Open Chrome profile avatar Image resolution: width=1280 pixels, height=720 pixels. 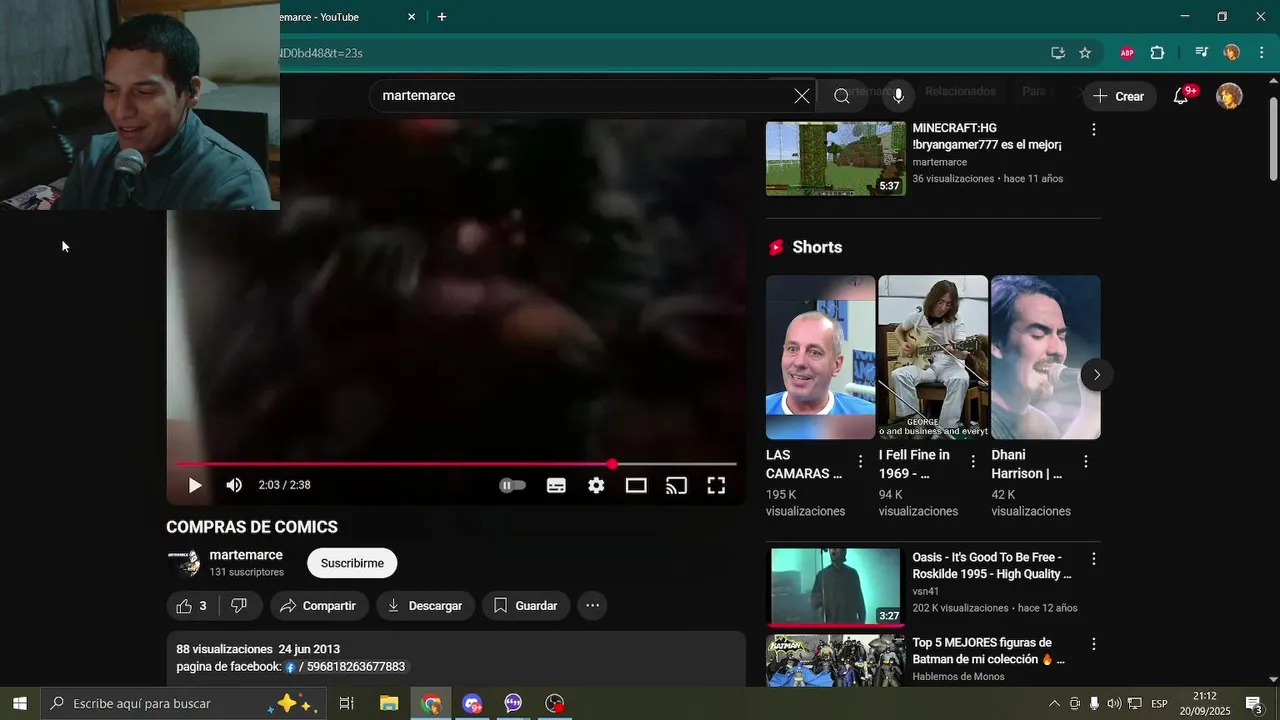pos(1232,53)
